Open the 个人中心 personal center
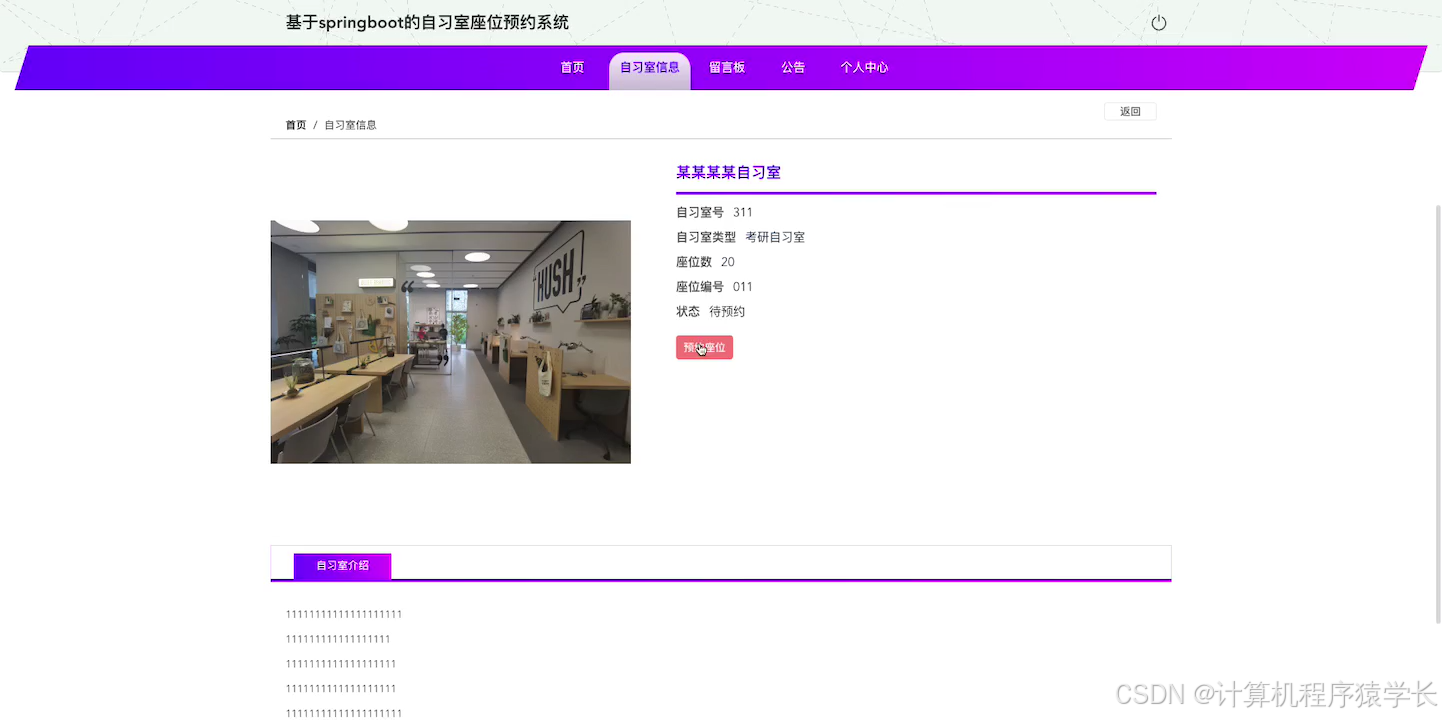1442x720 pixels. [864, 67]
